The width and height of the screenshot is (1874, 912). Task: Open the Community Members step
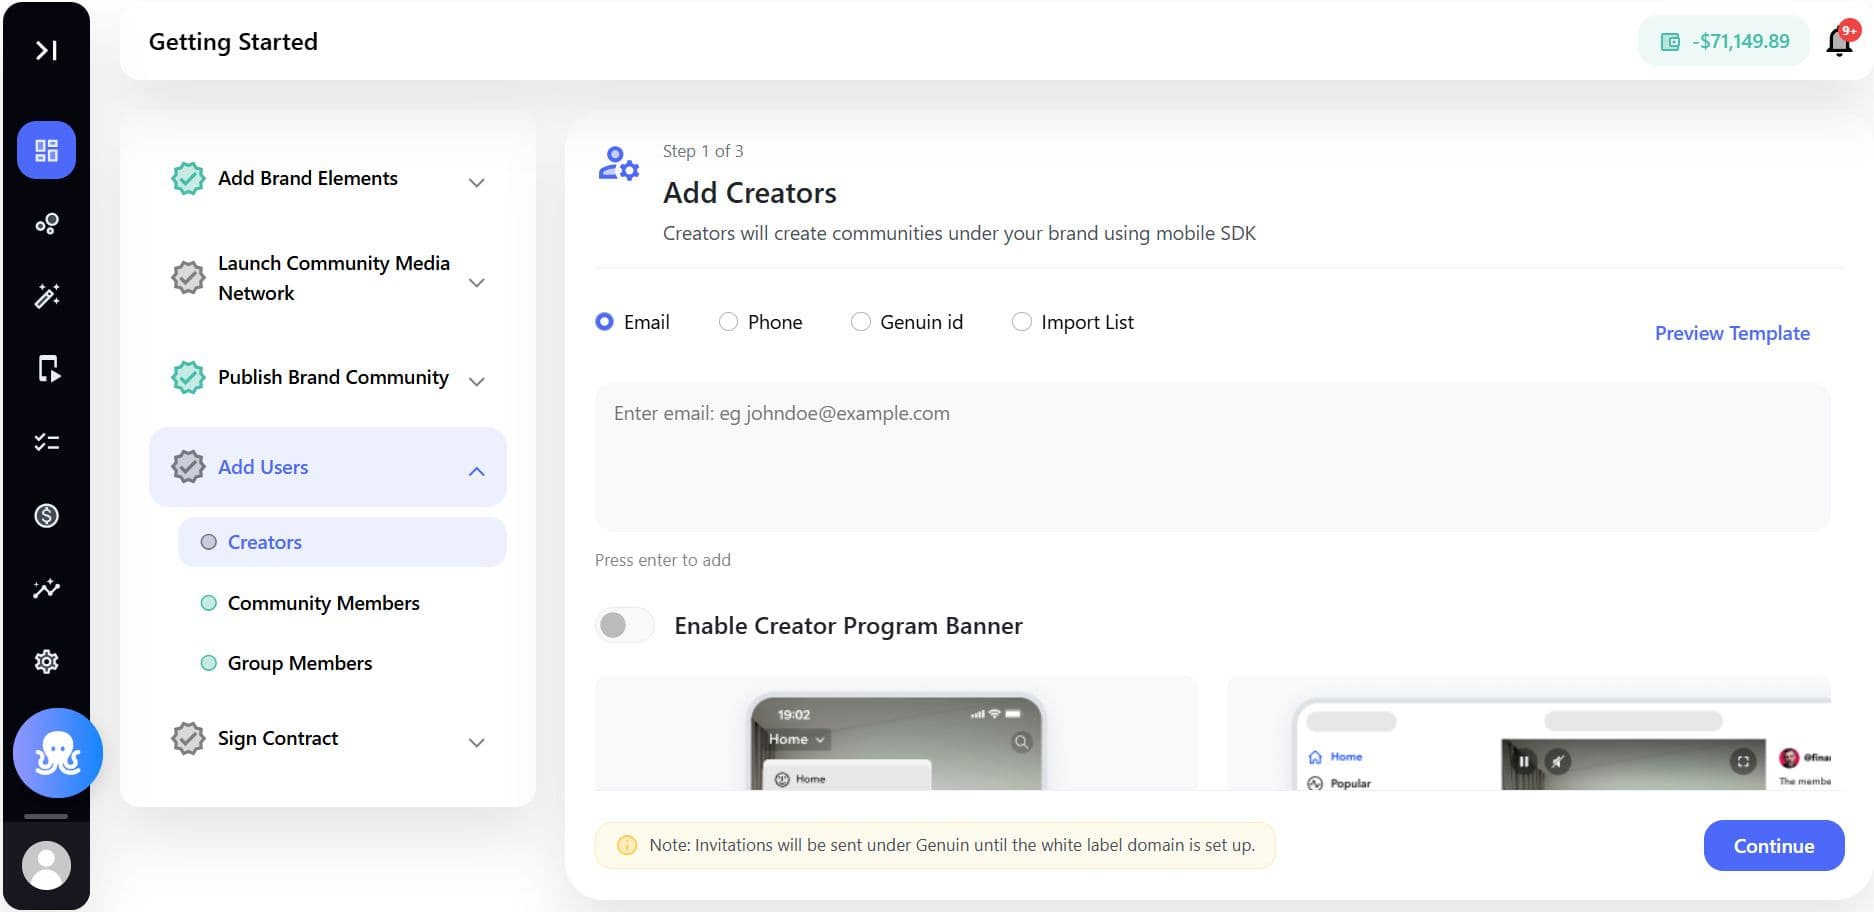[x=323, y=603]
